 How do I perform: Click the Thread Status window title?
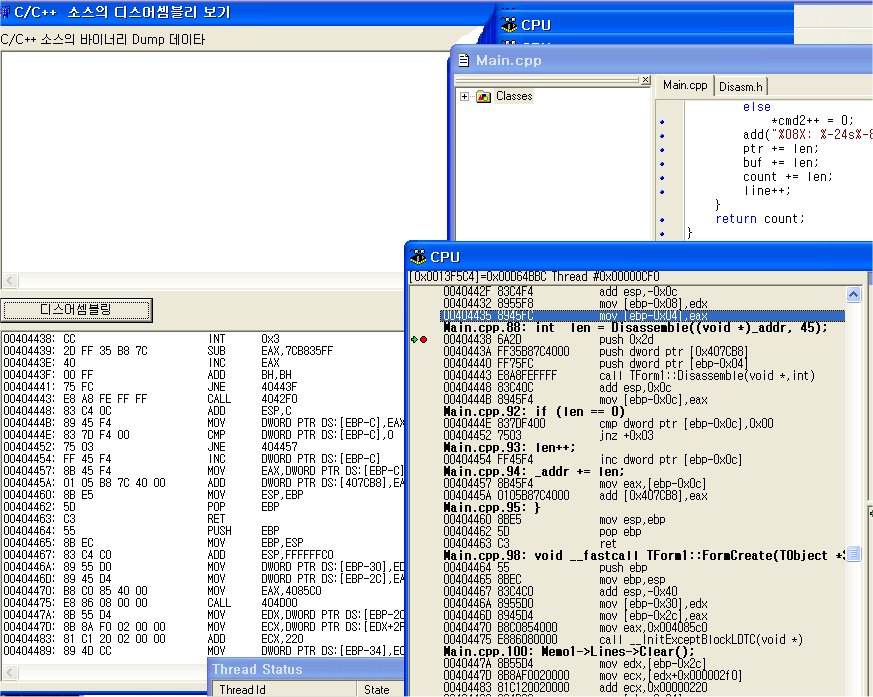click(257, 669)
